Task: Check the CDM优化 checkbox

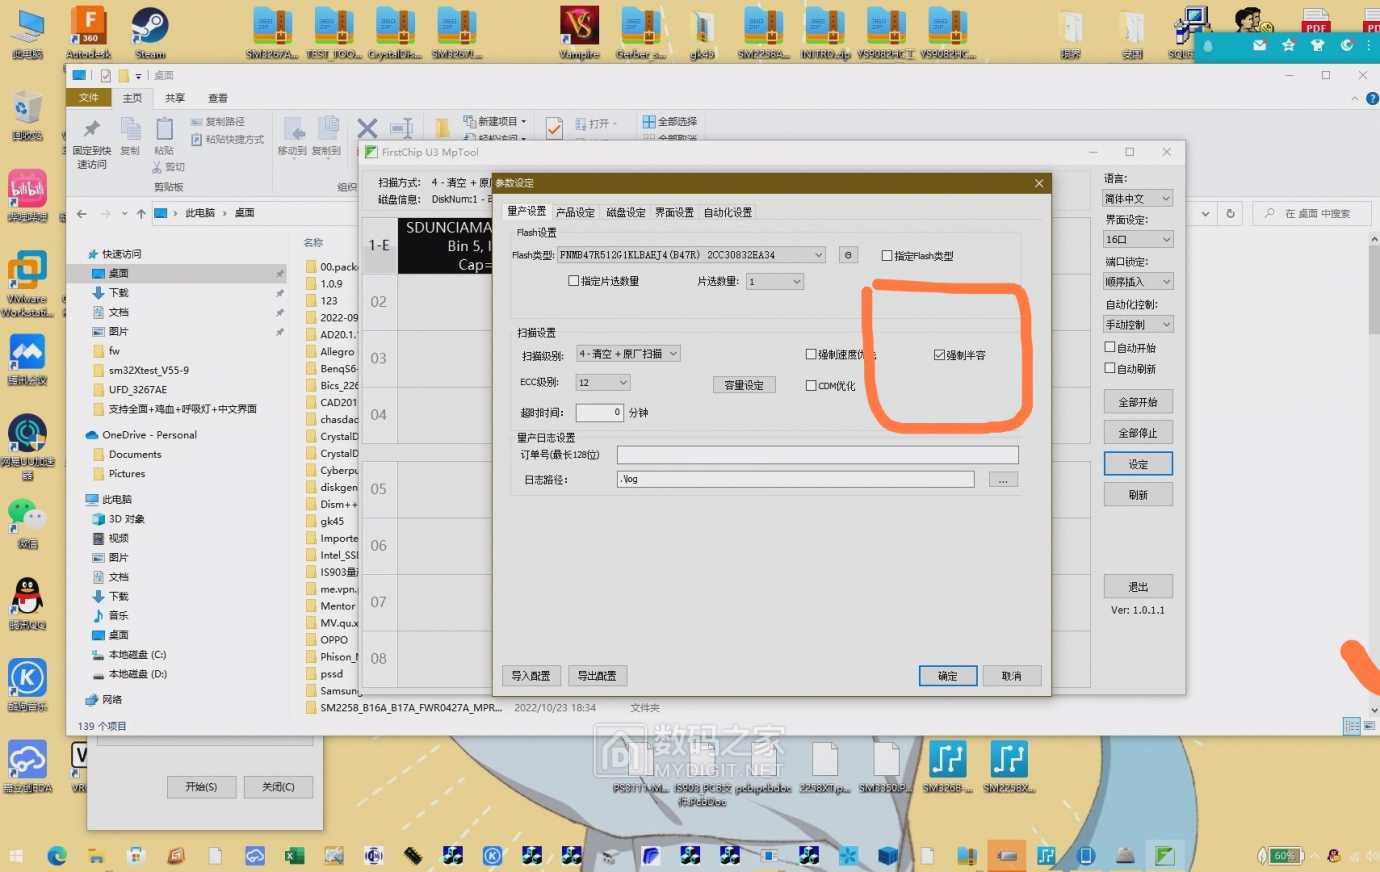Action: coord(812,384)
